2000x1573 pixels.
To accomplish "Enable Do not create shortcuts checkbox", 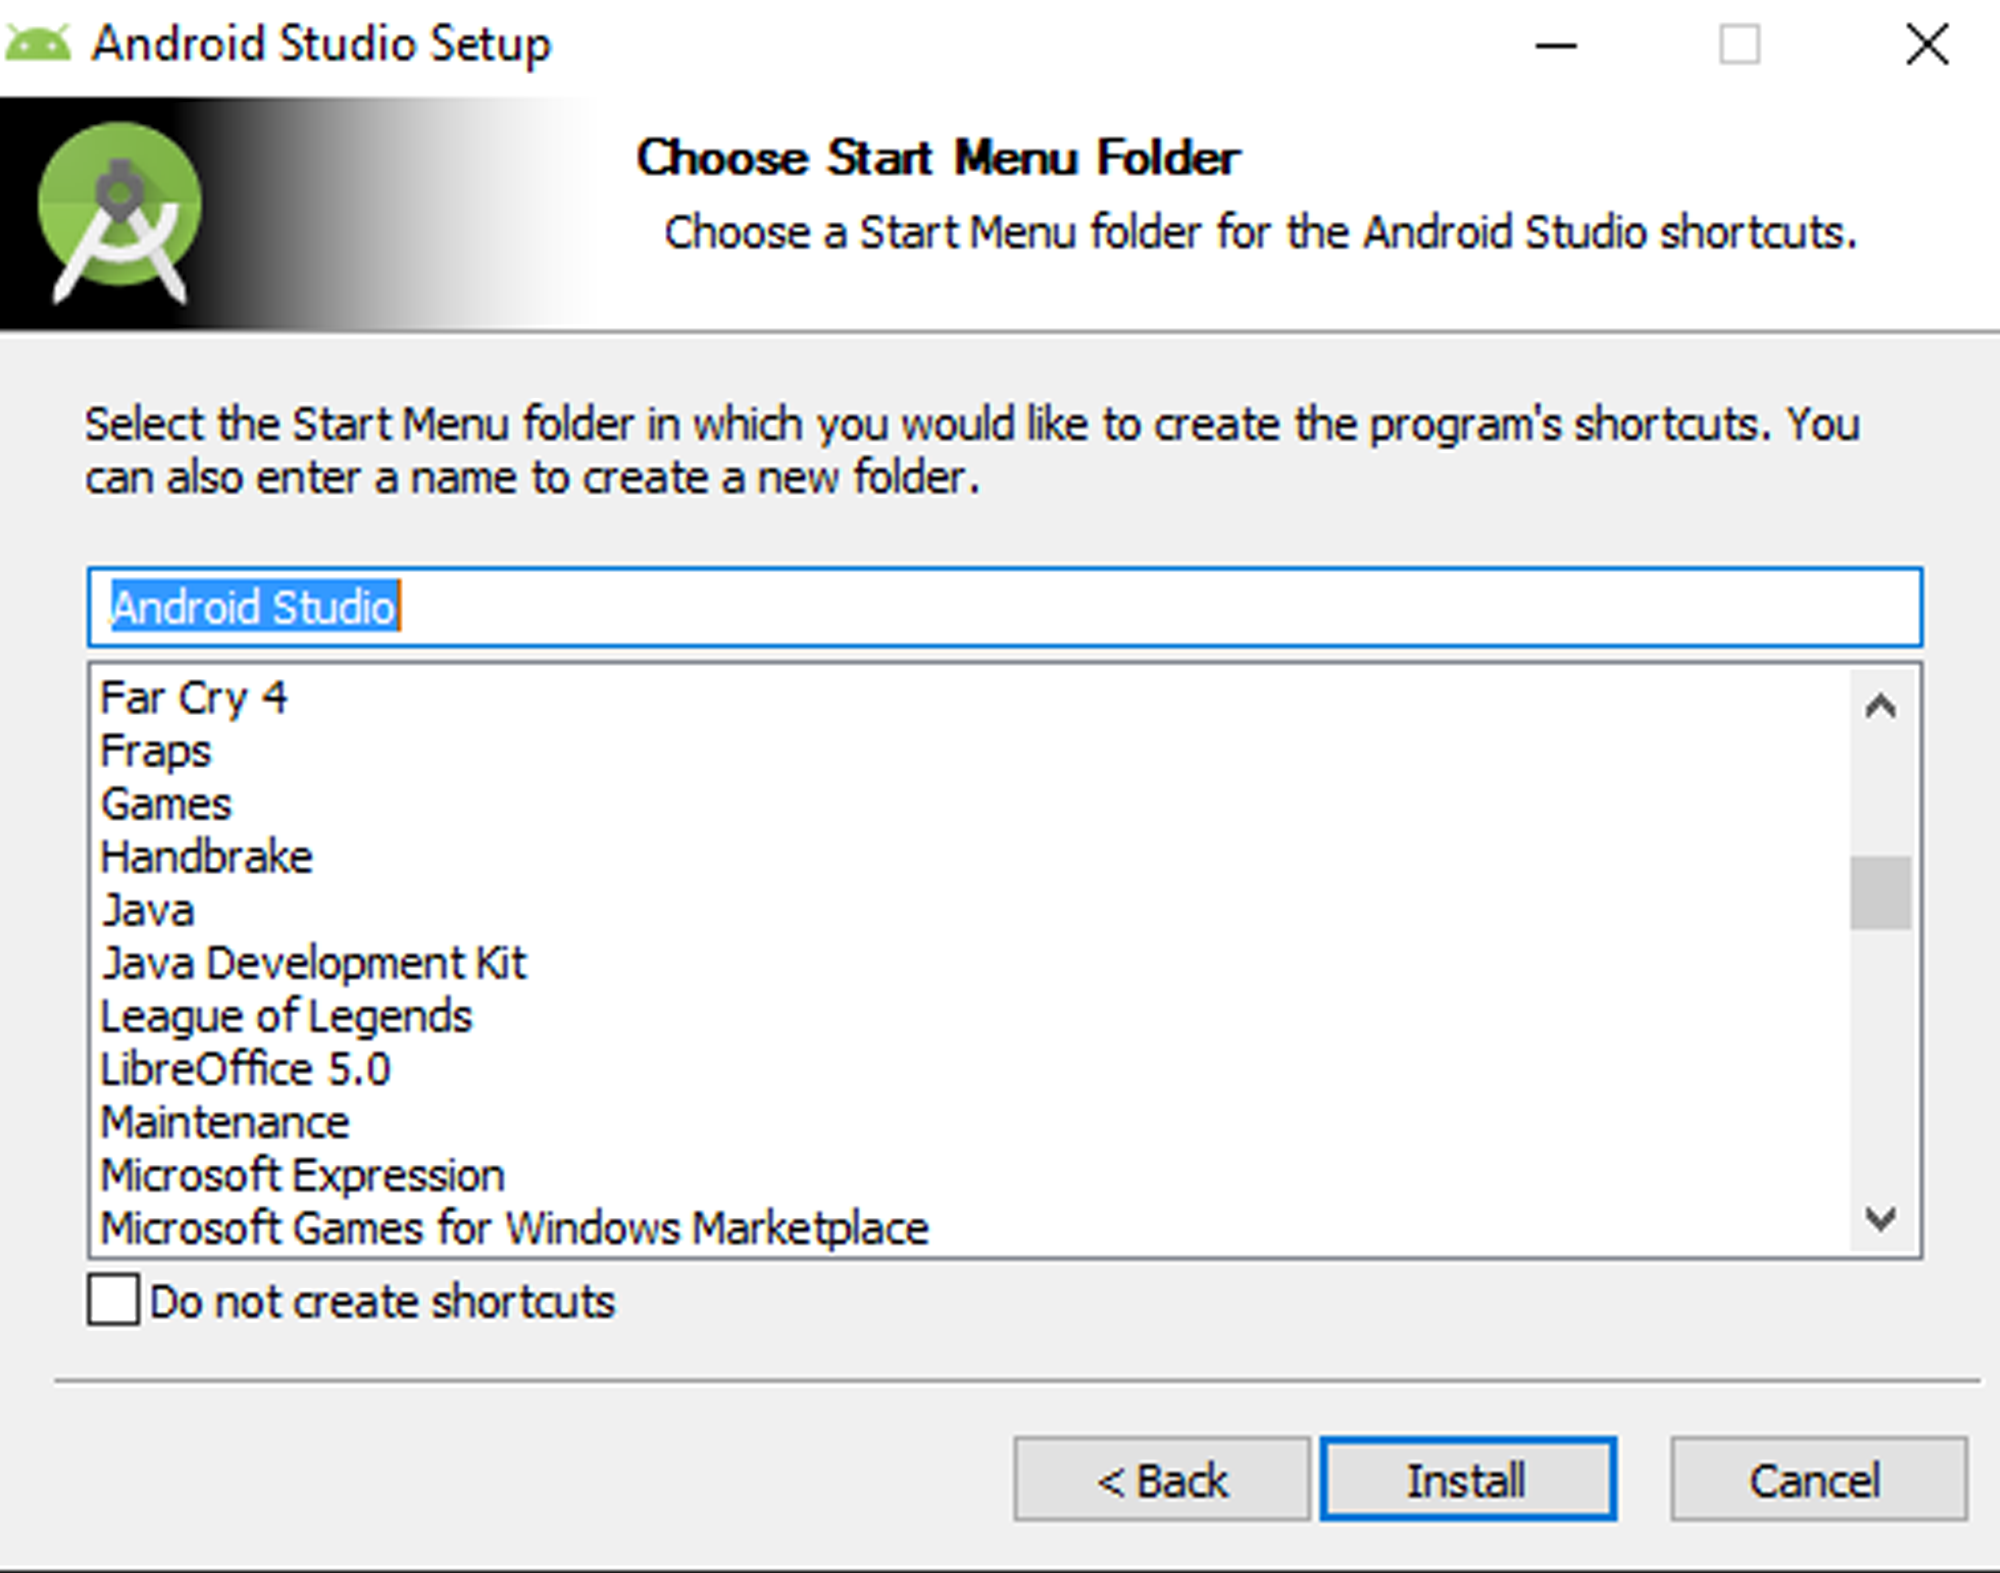I will [x=113, y=1300].
